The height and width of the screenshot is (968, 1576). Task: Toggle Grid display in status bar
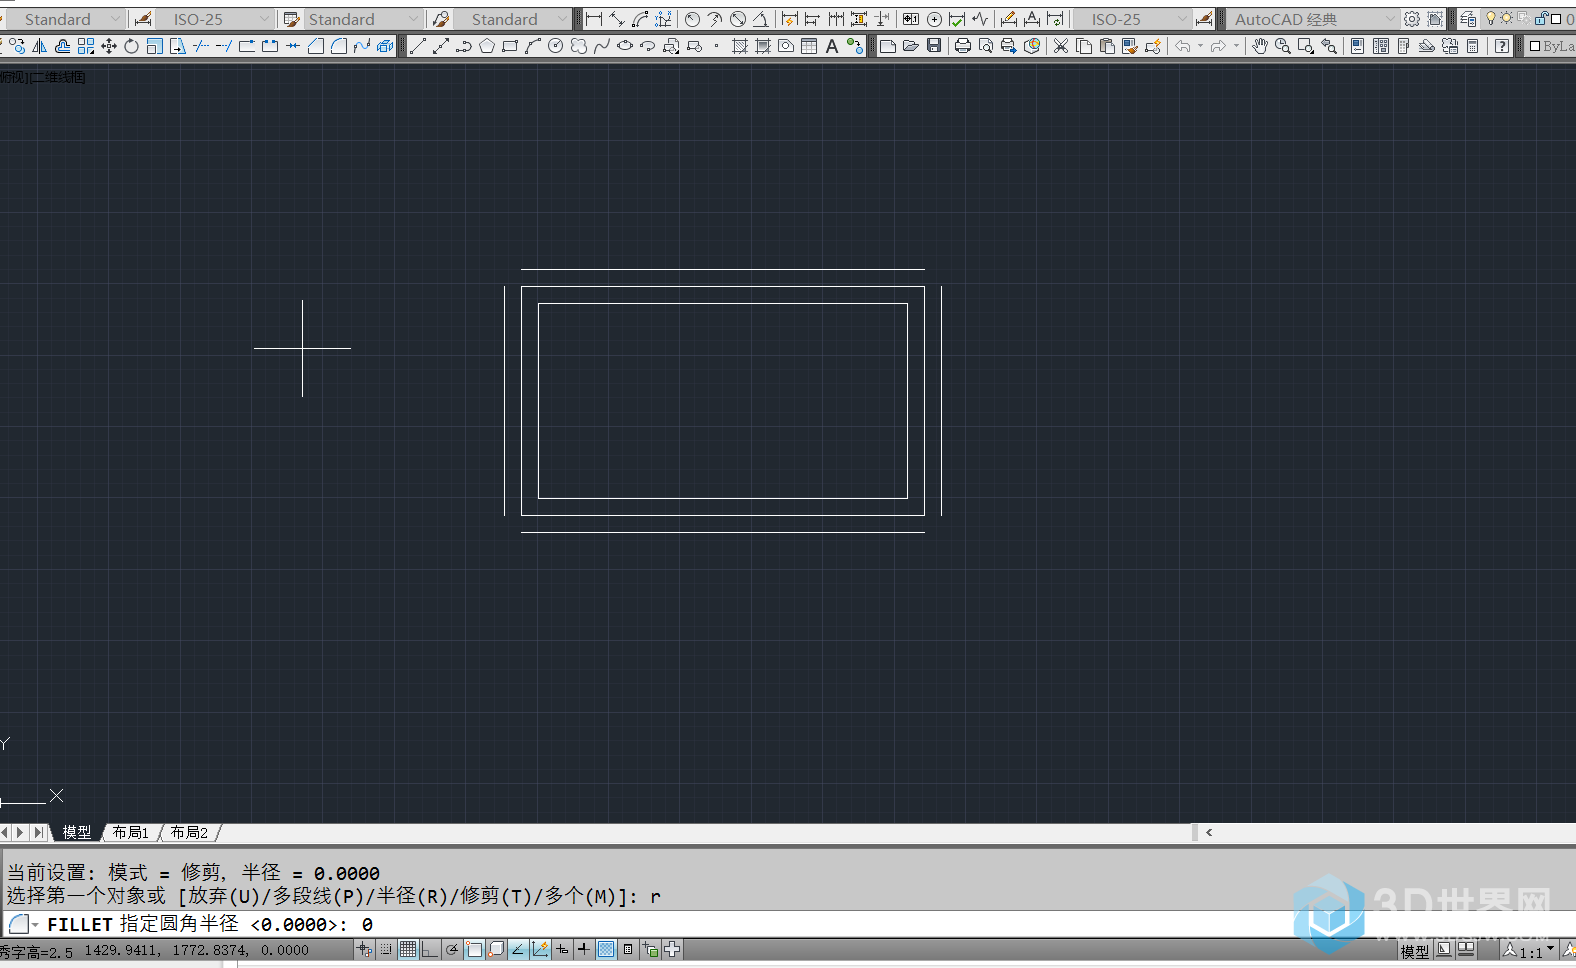[408, 949]
